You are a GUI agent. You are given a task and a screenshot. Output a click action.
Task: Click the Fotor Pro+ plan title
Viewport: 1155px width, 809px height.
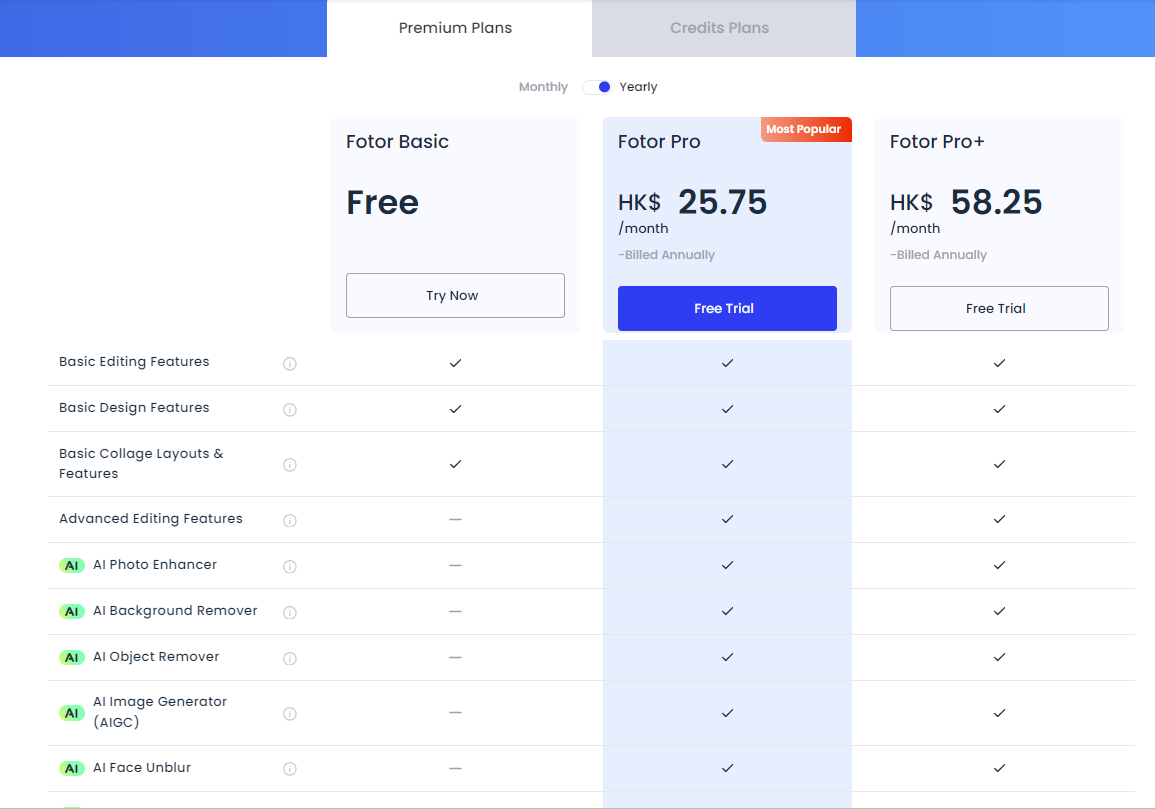[937, 141]
